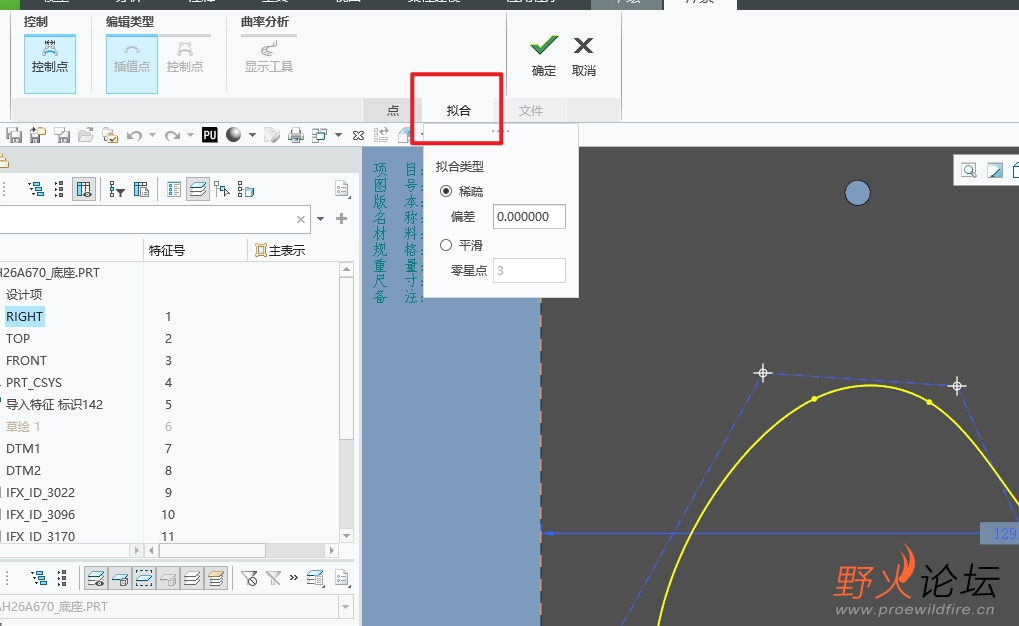The image size is (1019, 626).
Task: Click the 特征号 column header
Action: 167,250
